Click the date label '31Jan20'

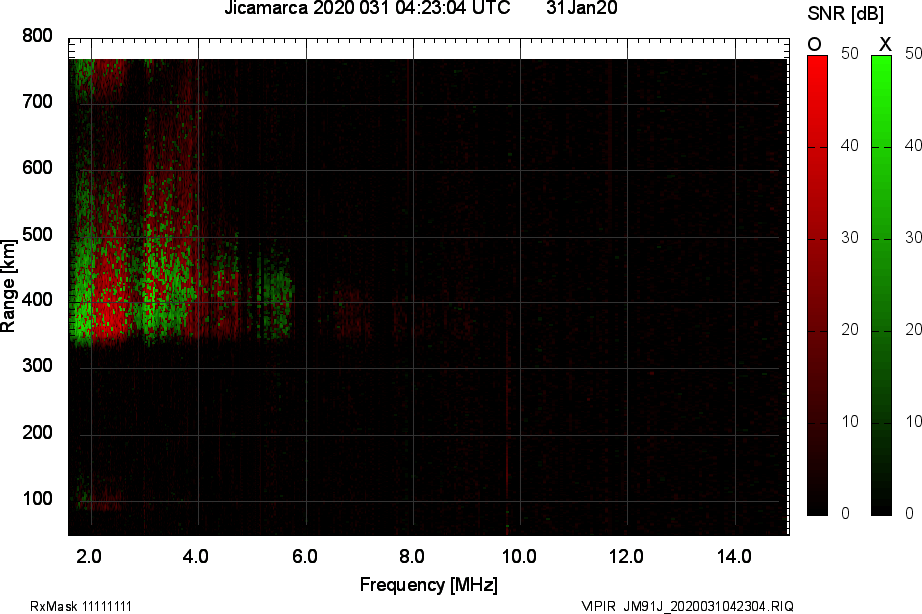click(582, 8)
